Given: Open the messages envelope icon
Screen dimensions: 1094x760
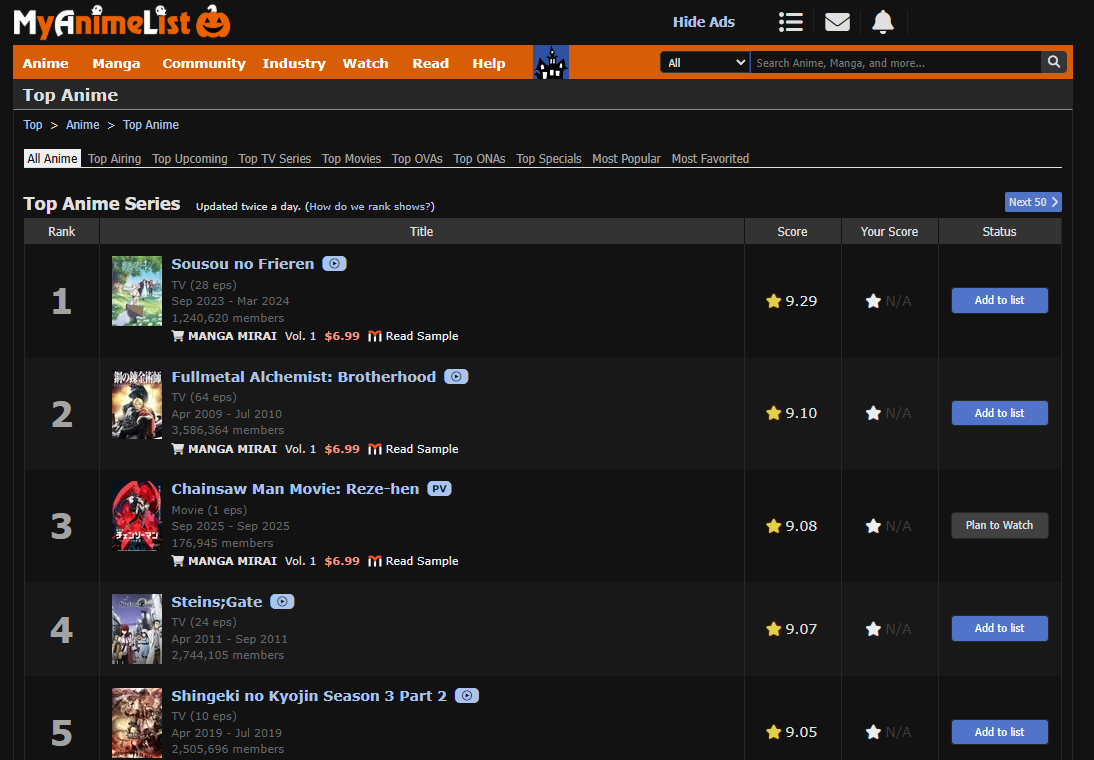Looking at the screenshot, I should coord(837,22).
